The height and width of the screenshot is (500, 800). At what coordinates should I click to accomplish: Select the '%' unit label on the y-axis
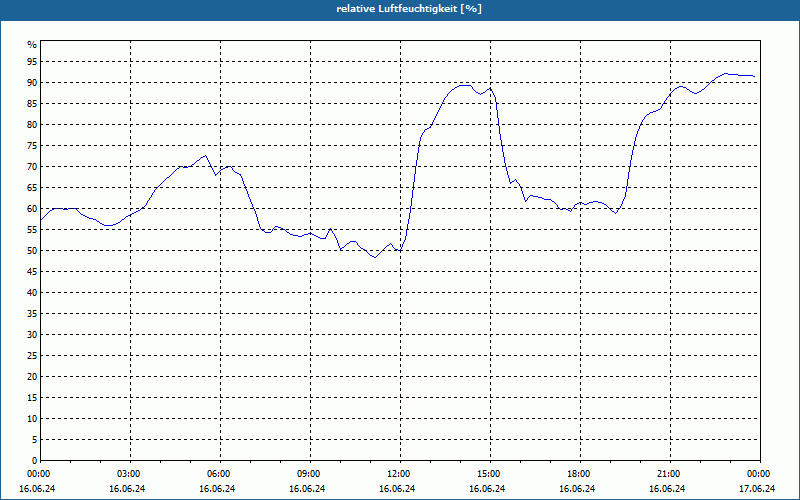pyautogui.click(x=32, y=45)
